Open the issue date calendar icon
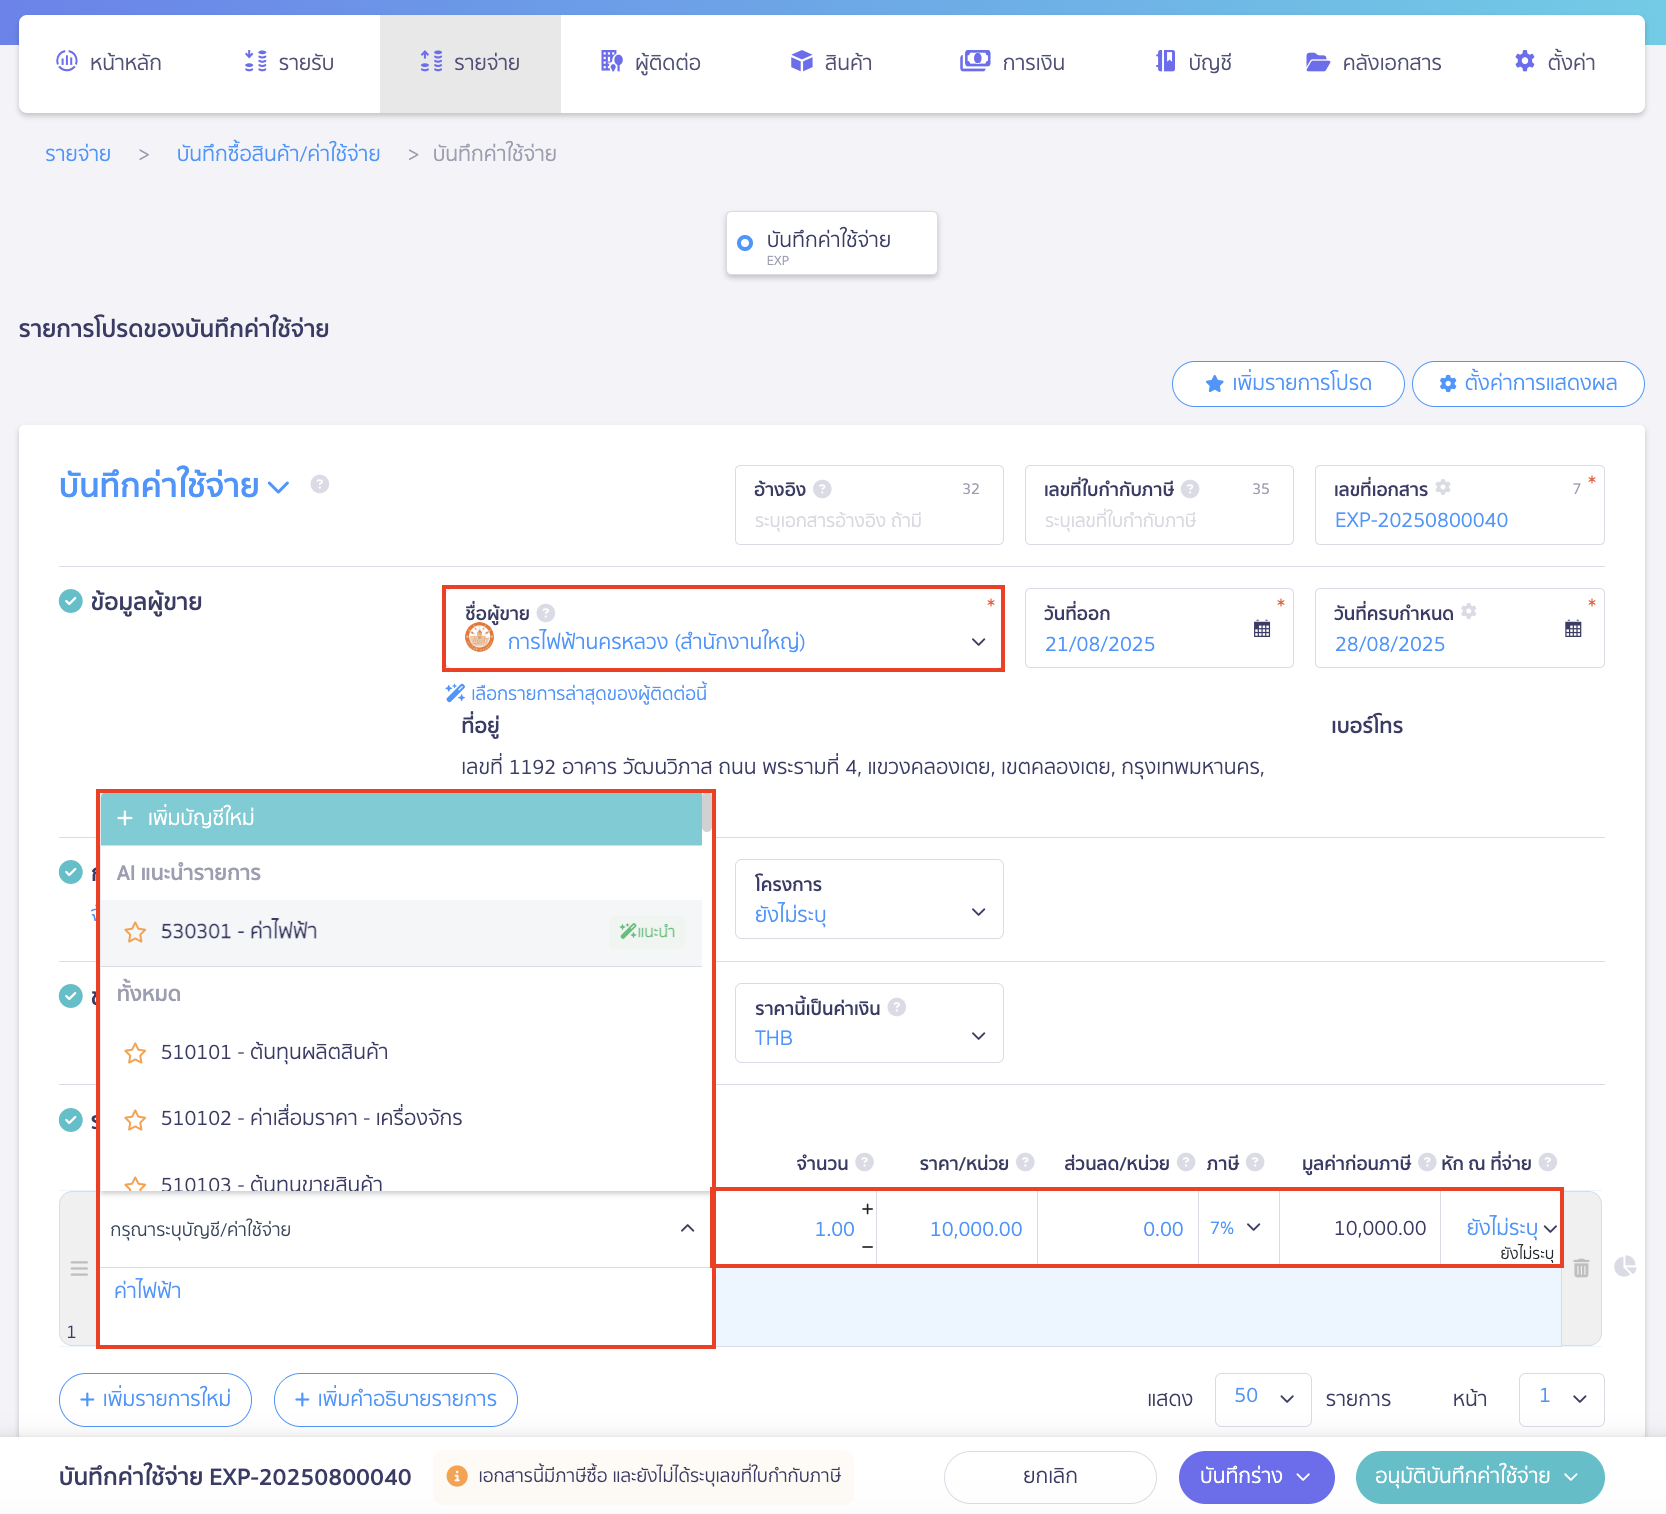1666x1514 pixels. tap(1262, 629)
